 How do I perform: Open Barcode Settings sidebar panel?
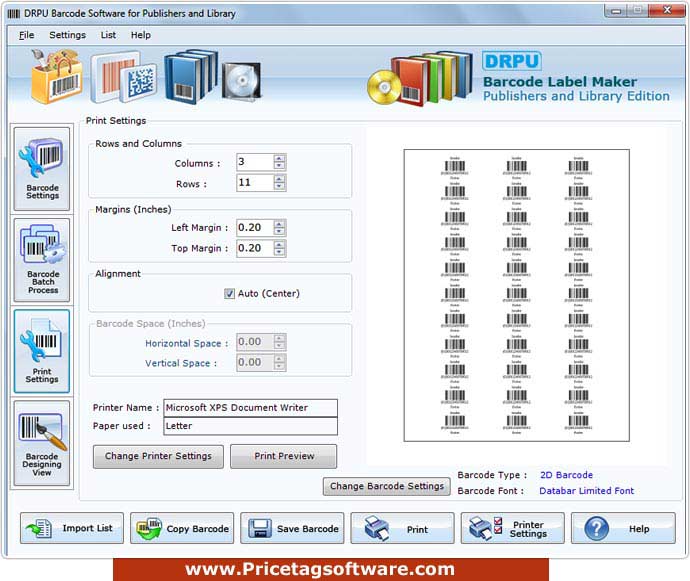(42, 169)
